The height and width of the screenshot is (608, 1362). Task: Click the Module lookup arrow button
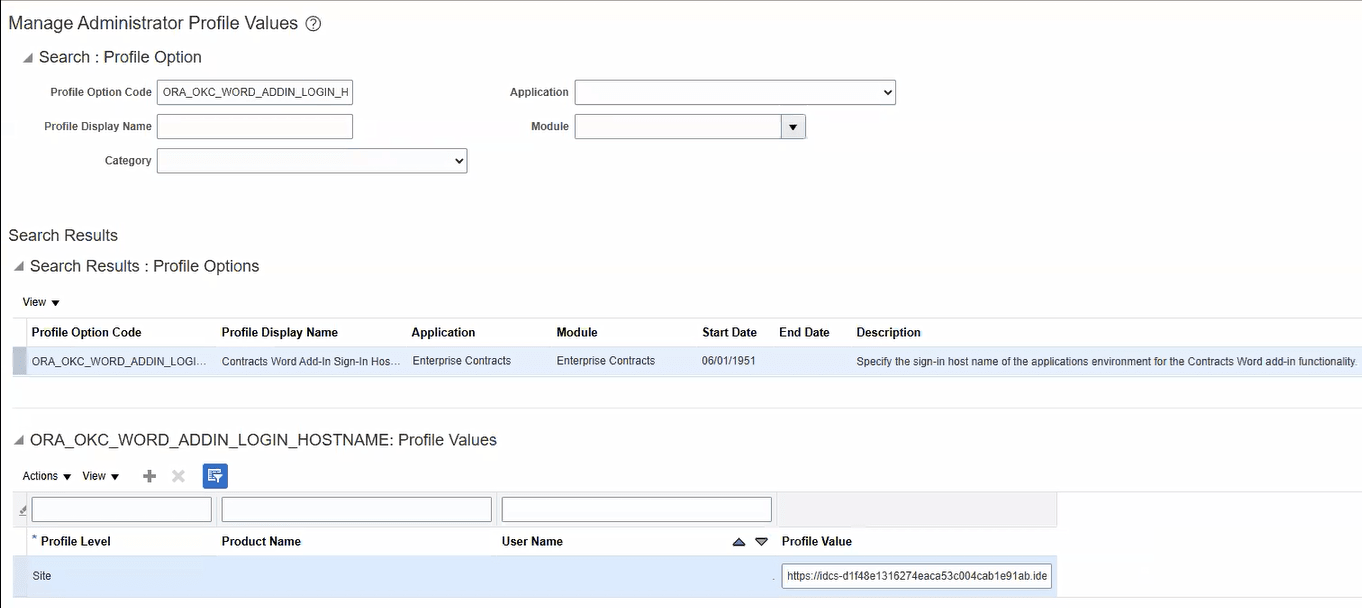793,126
